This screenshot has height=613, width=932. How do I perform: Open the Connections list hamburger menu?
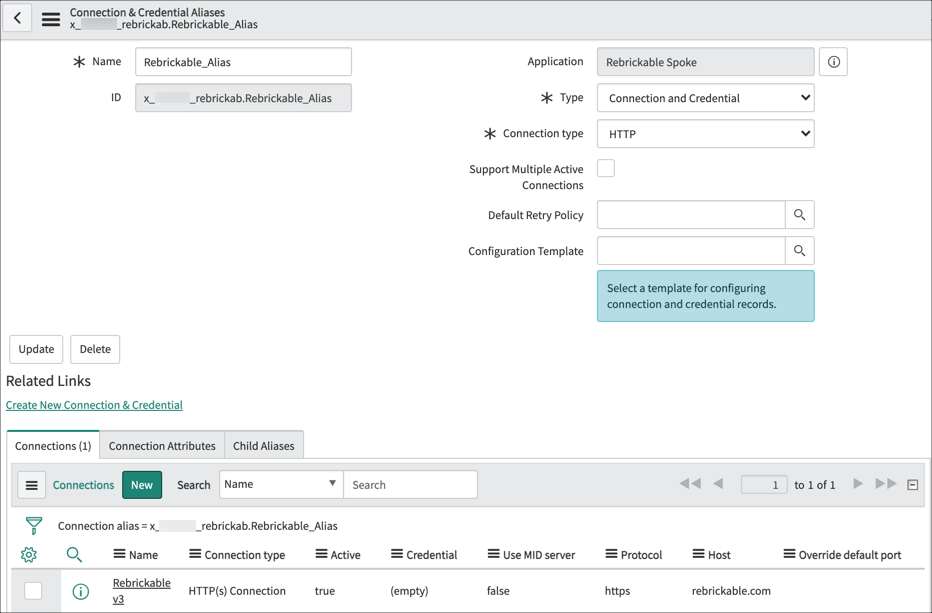32,485
